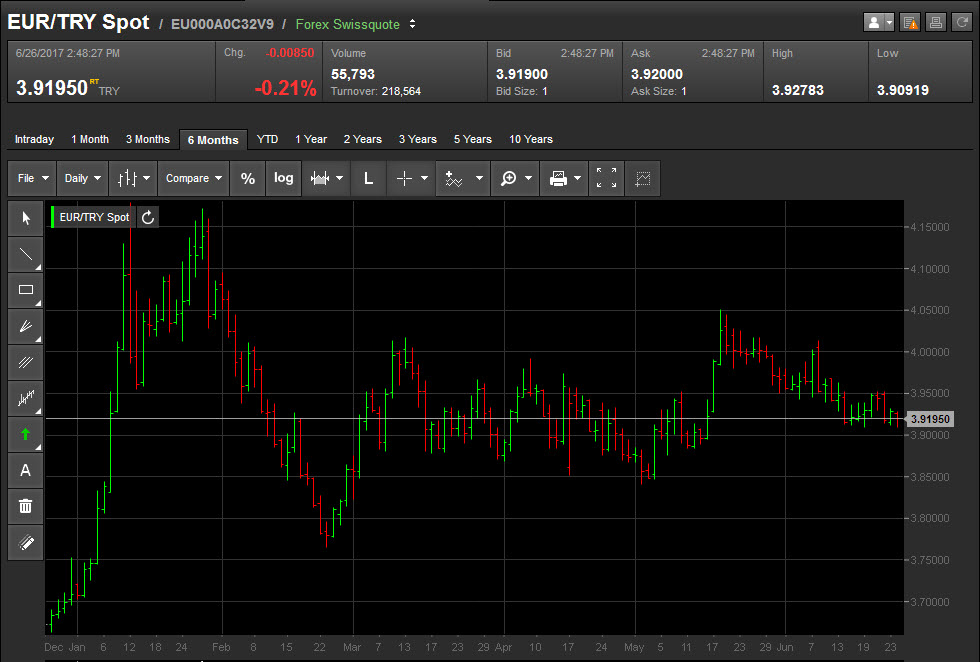Toggle the L last-price line button
The image size is (980, 662).
coord(368,178)
